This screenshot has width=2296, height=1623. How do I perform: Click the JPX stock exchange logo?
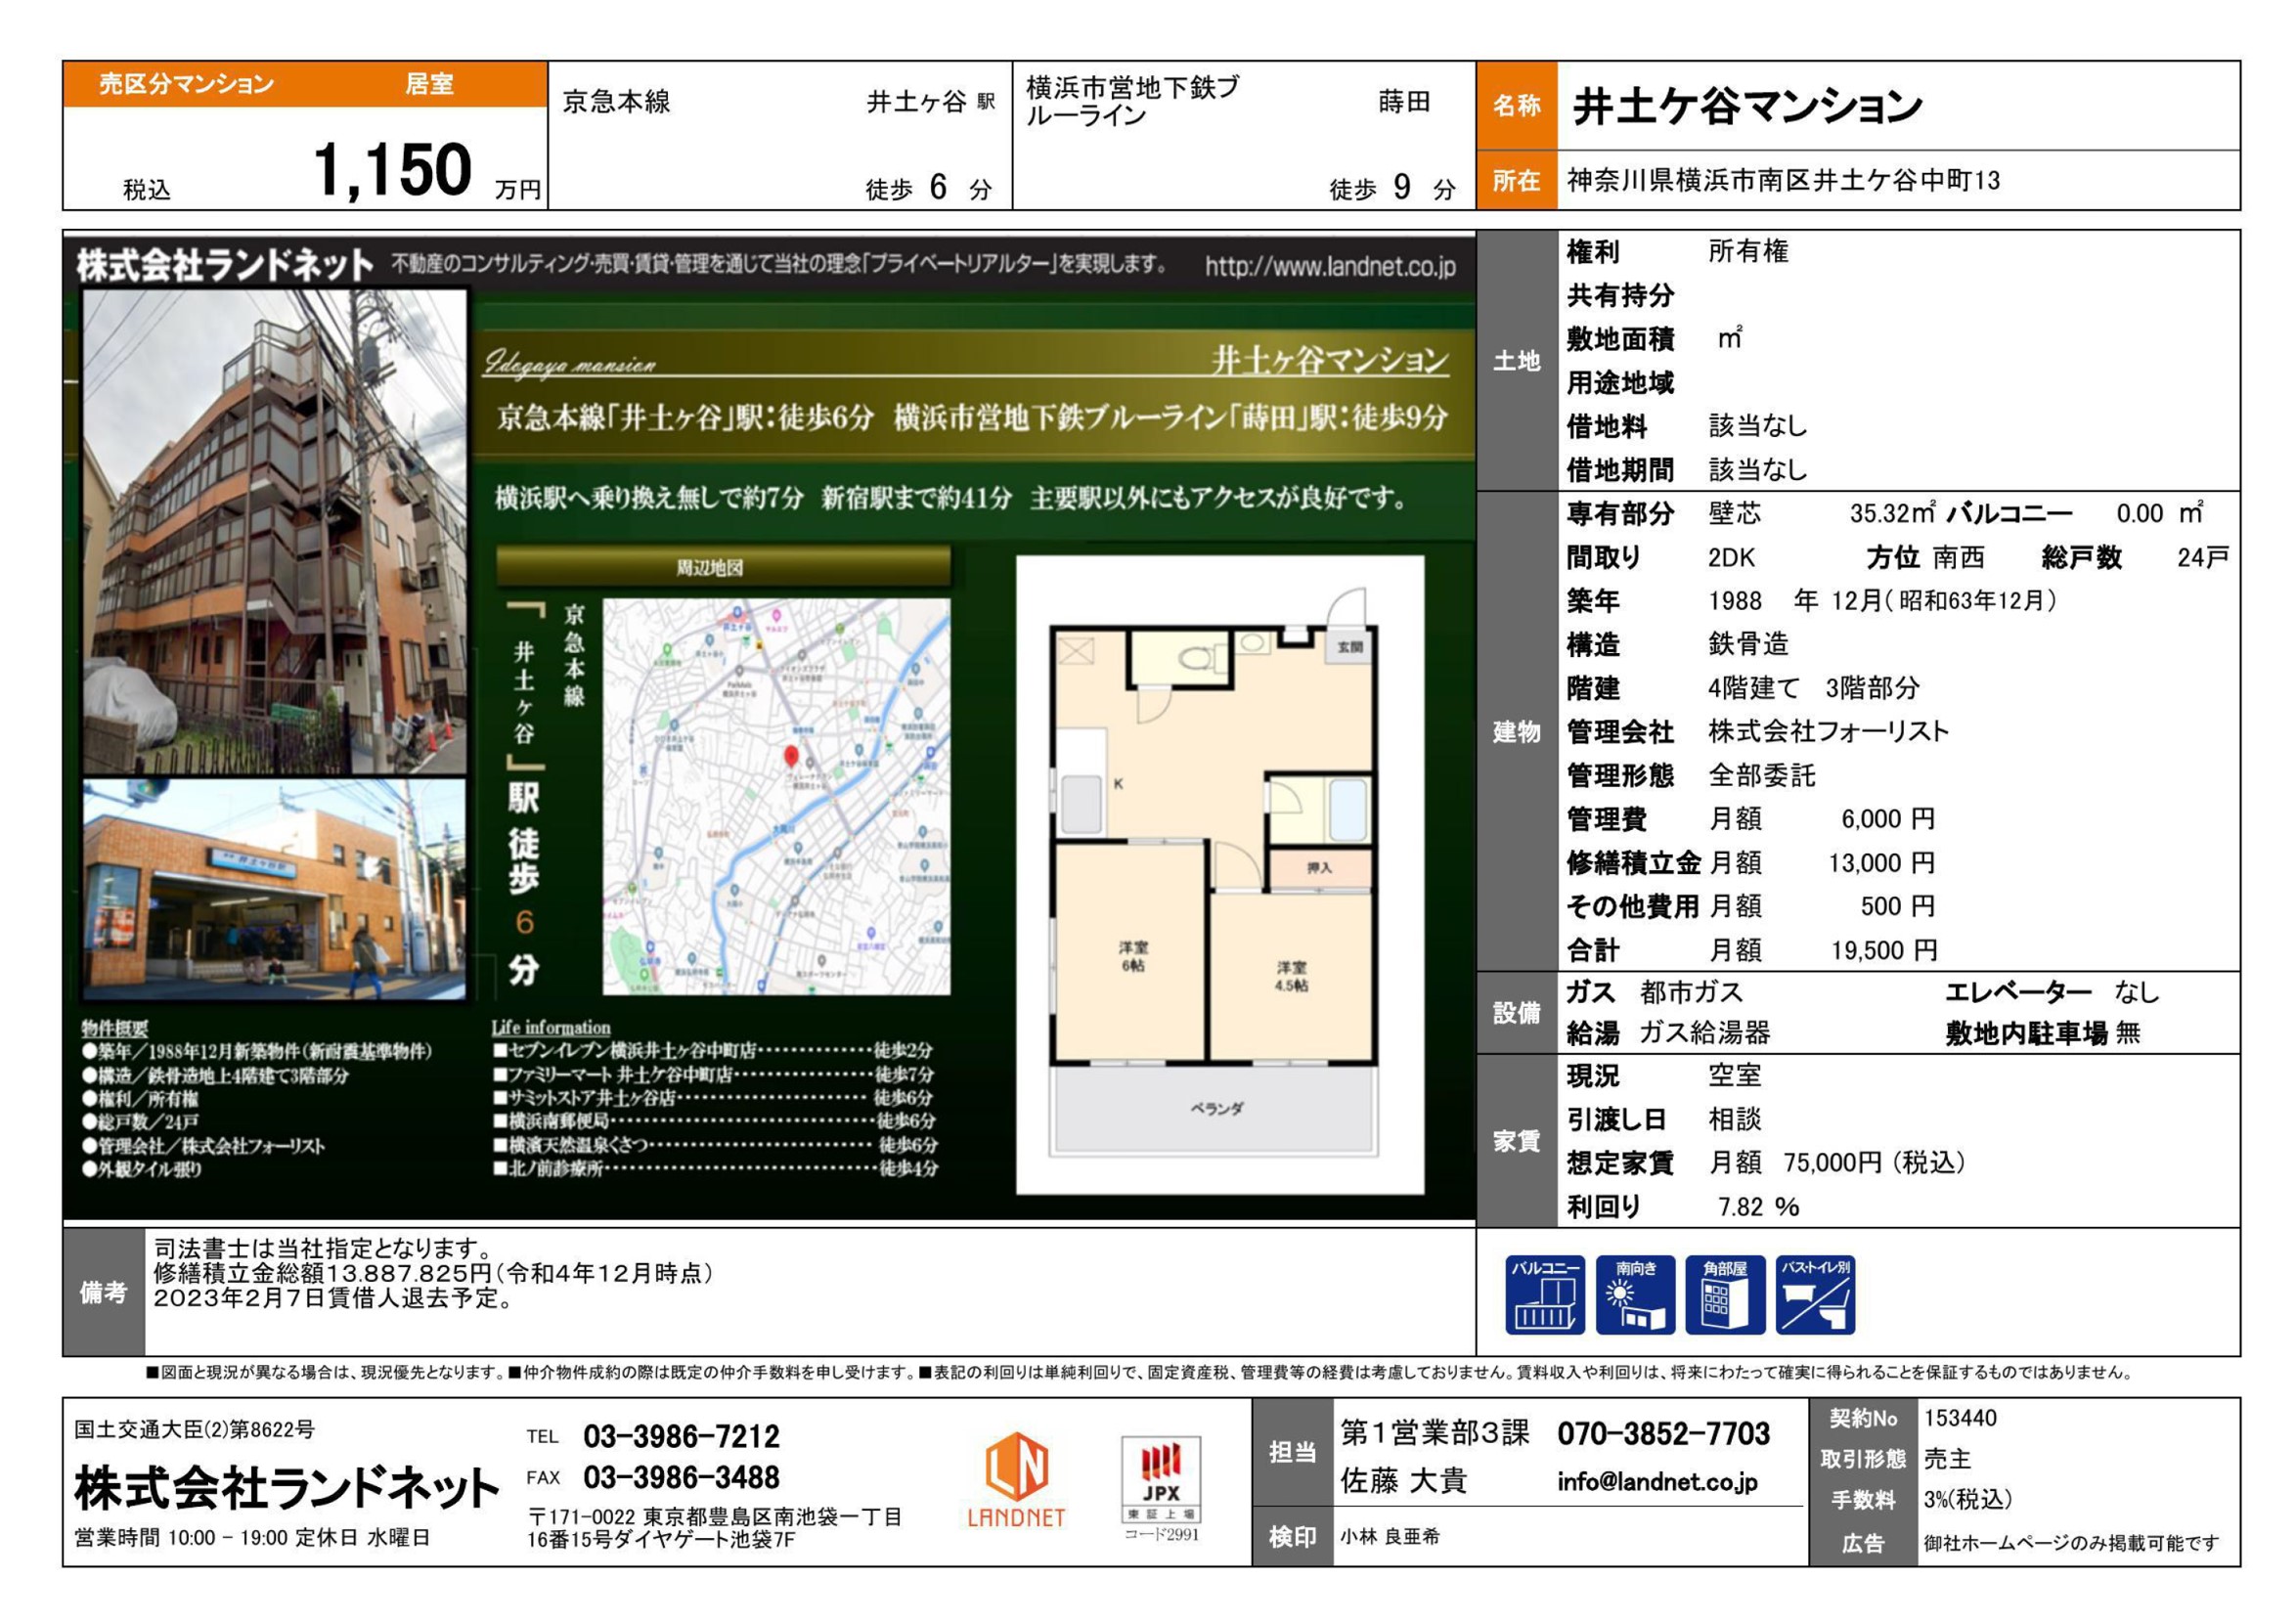(1160, 1478)
